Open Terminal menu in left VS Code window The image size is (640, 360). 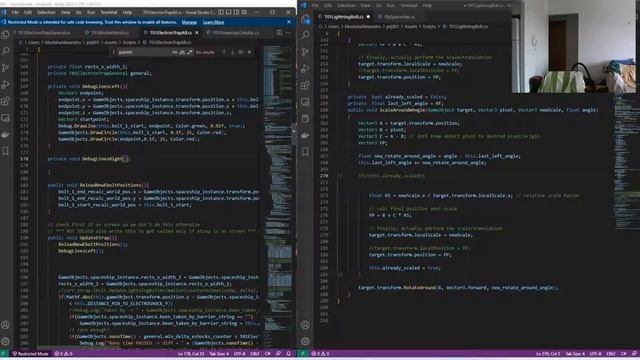click(x=109, y=12)
